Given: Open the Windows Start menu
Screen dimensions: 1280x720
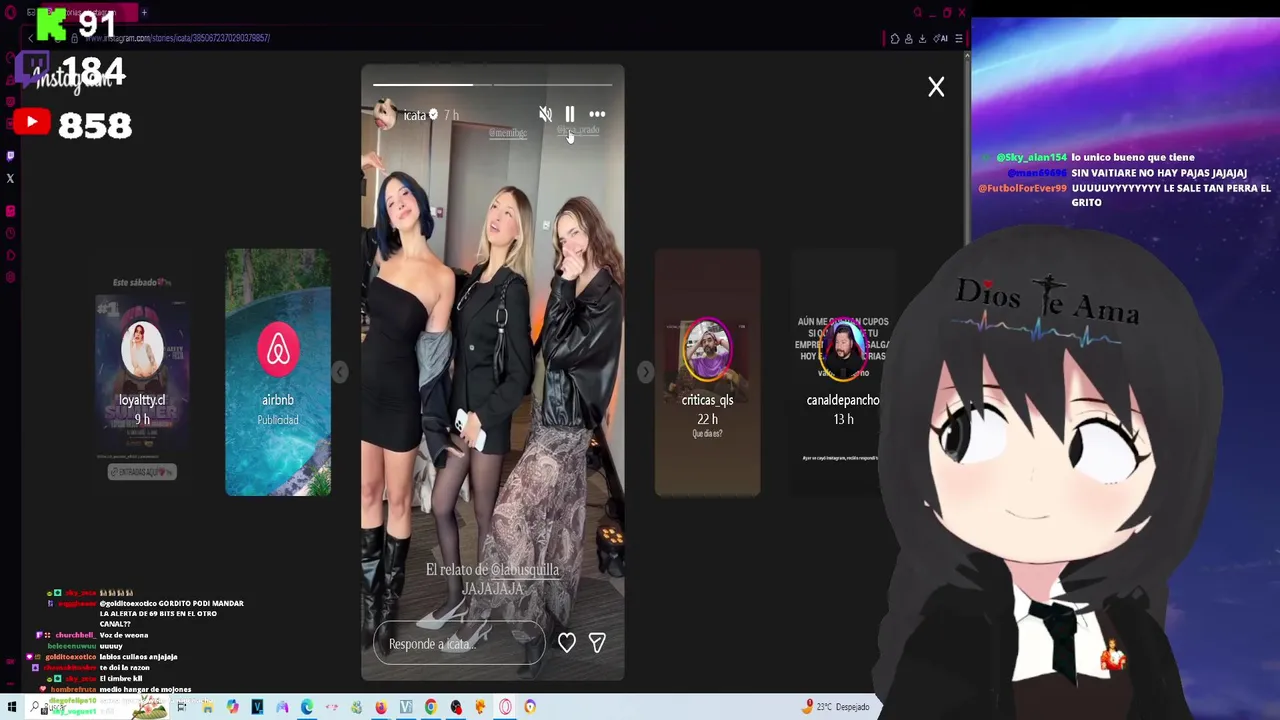Looking at the screenshot, I should [x=12, y=708].
